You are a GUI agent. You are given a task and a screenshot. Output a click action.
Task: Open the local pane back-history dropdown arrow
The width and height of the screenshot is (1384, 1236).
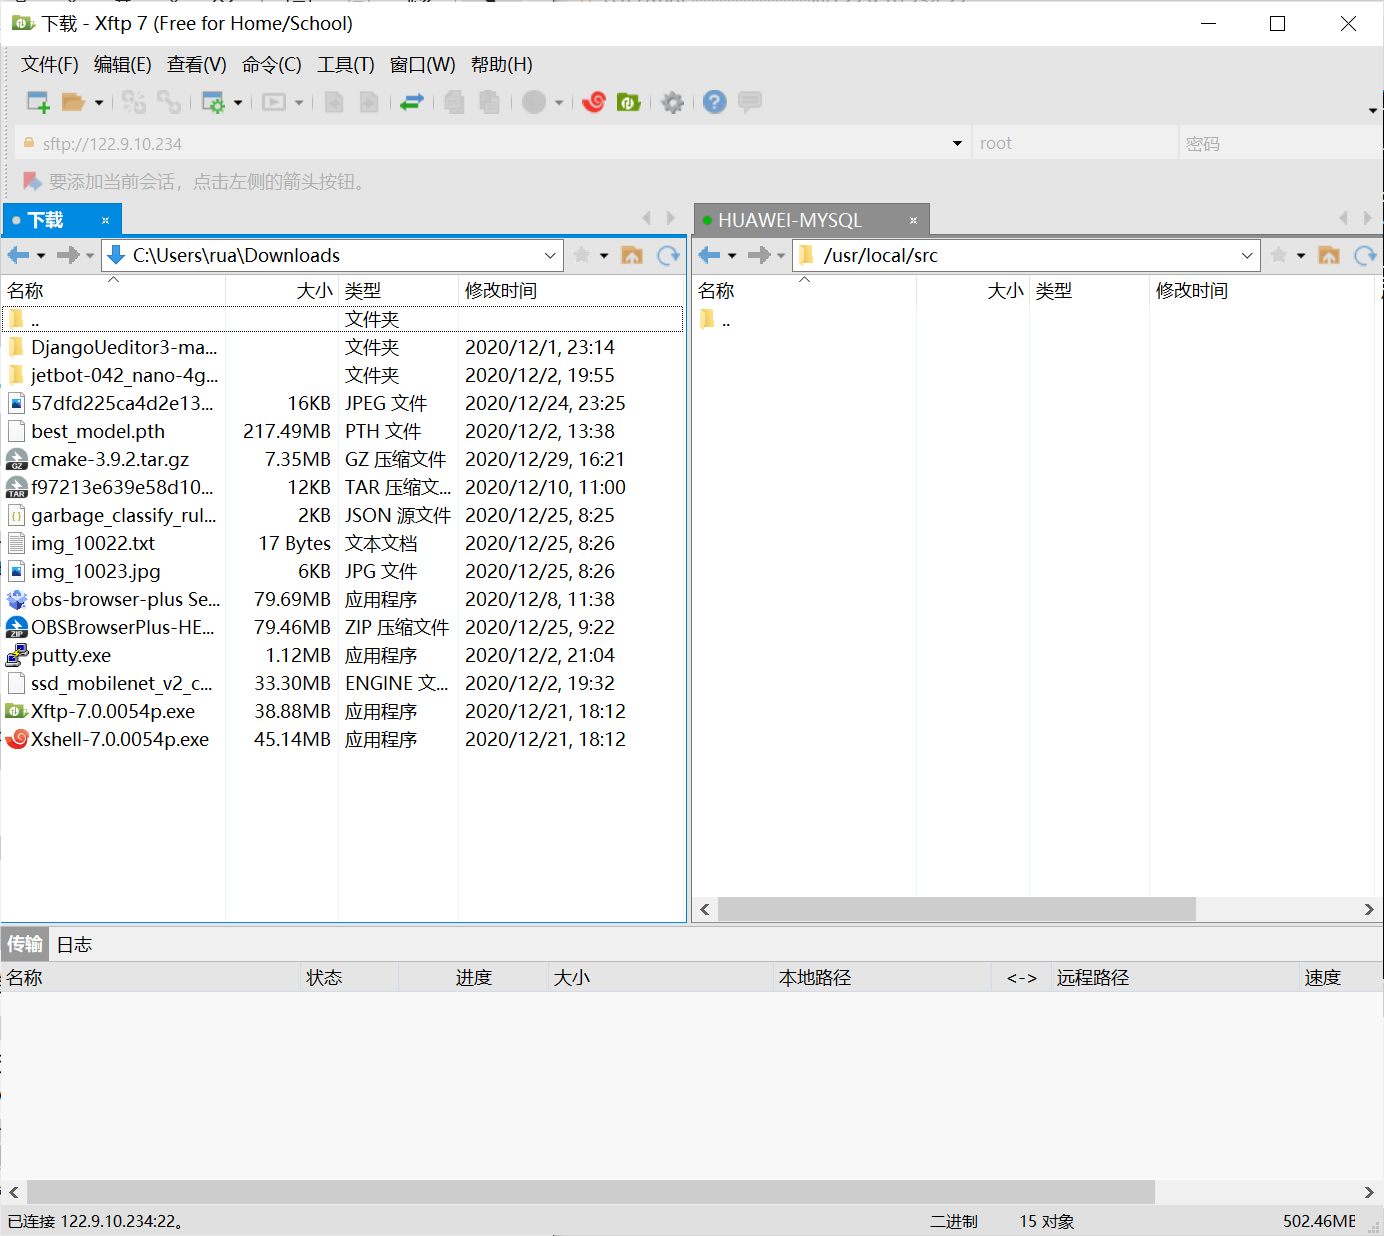[41, 256]
